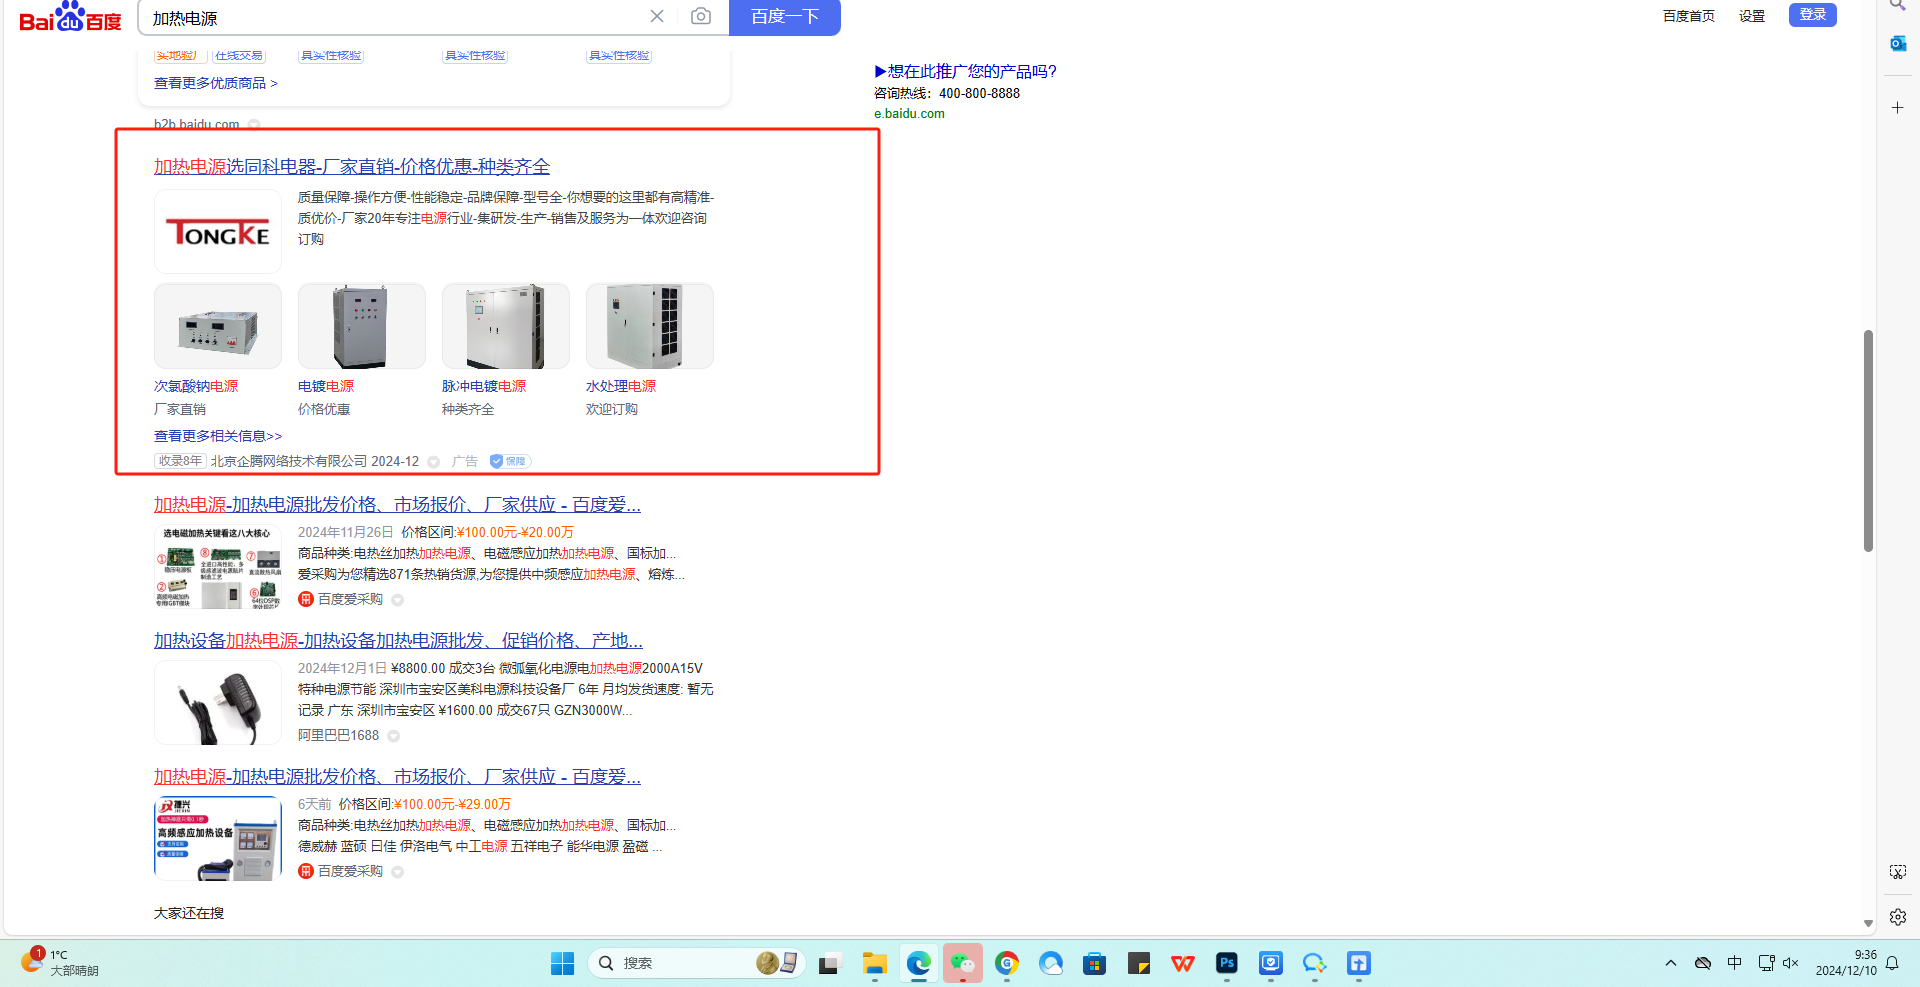Image resolution: width=1920 pixels, height=987 pixels.
Task: Open Edge sidebar settings gear
Action: click(1897, 916)
